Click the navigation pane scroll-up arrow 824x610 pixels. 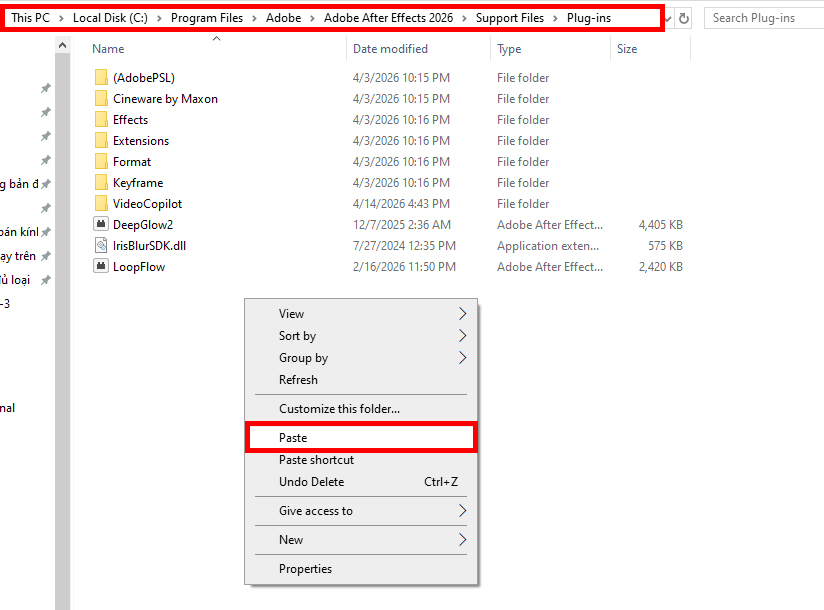pyautogui.click(x=63, y=46)
